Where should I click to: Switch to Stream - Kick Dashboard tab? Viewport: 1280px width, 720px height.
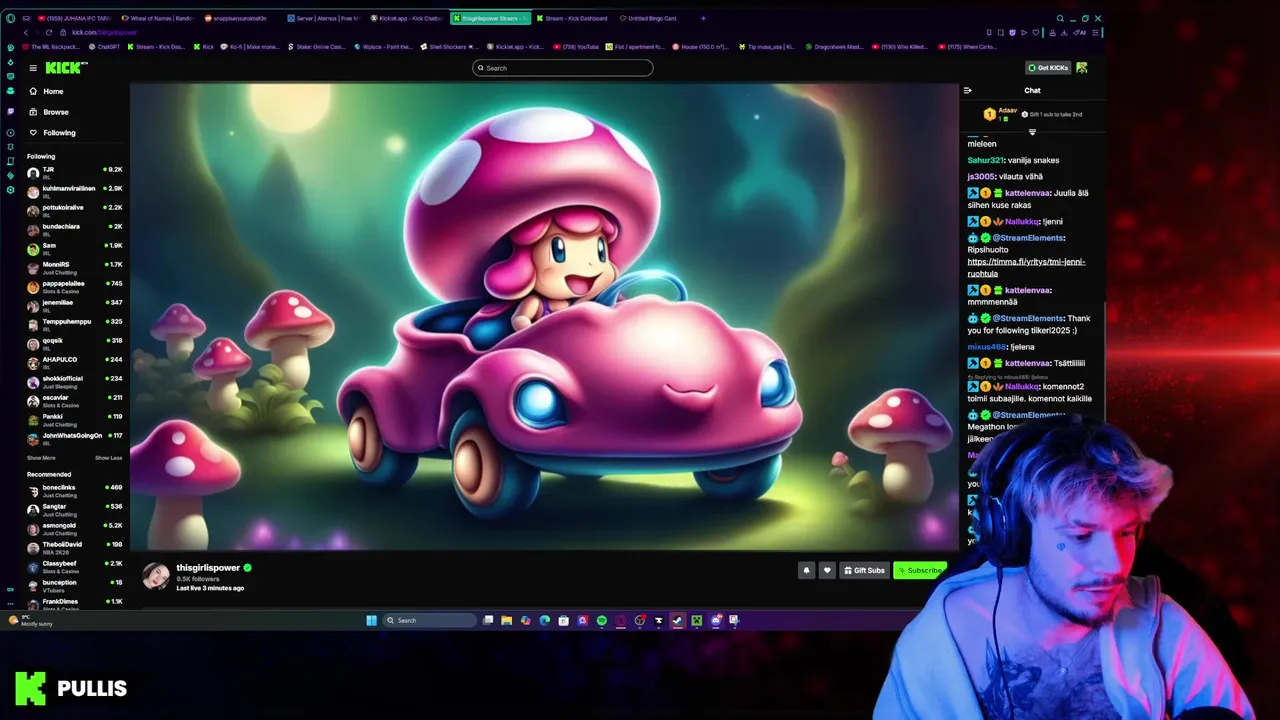(572, 18)
